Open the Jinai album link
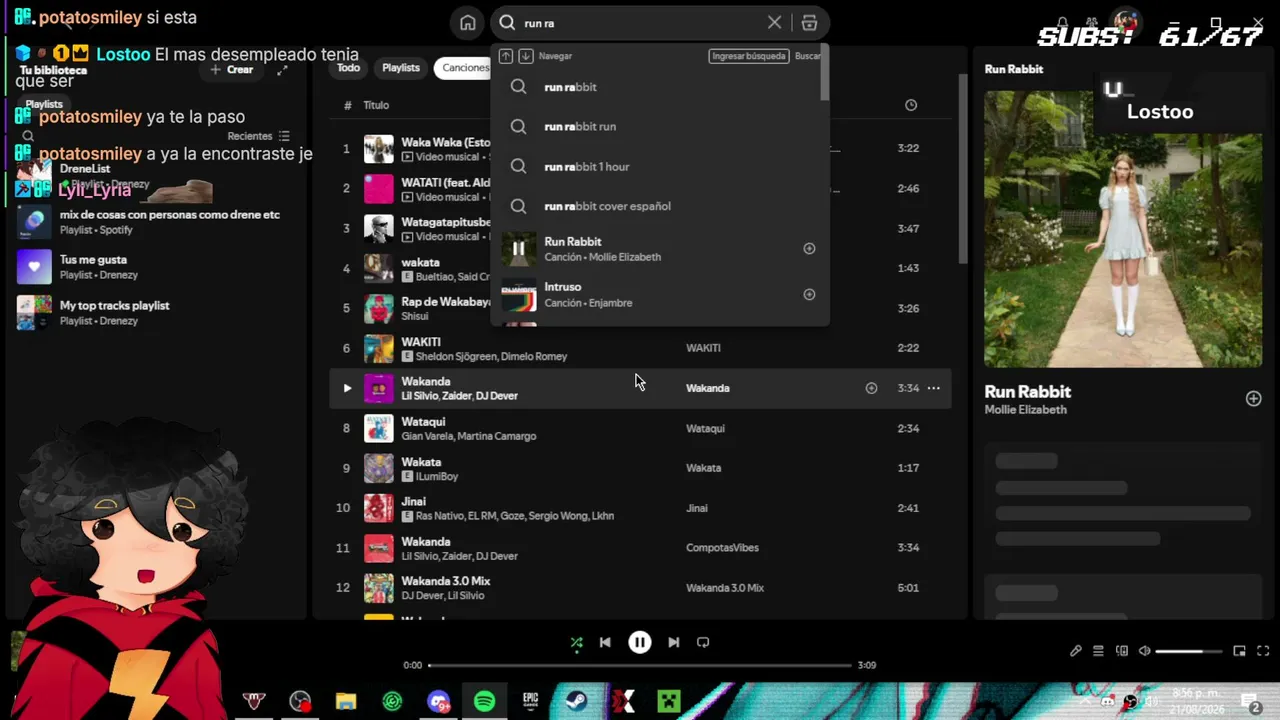Viewport: 1280px width, 720px height. [x=697, y=508]
